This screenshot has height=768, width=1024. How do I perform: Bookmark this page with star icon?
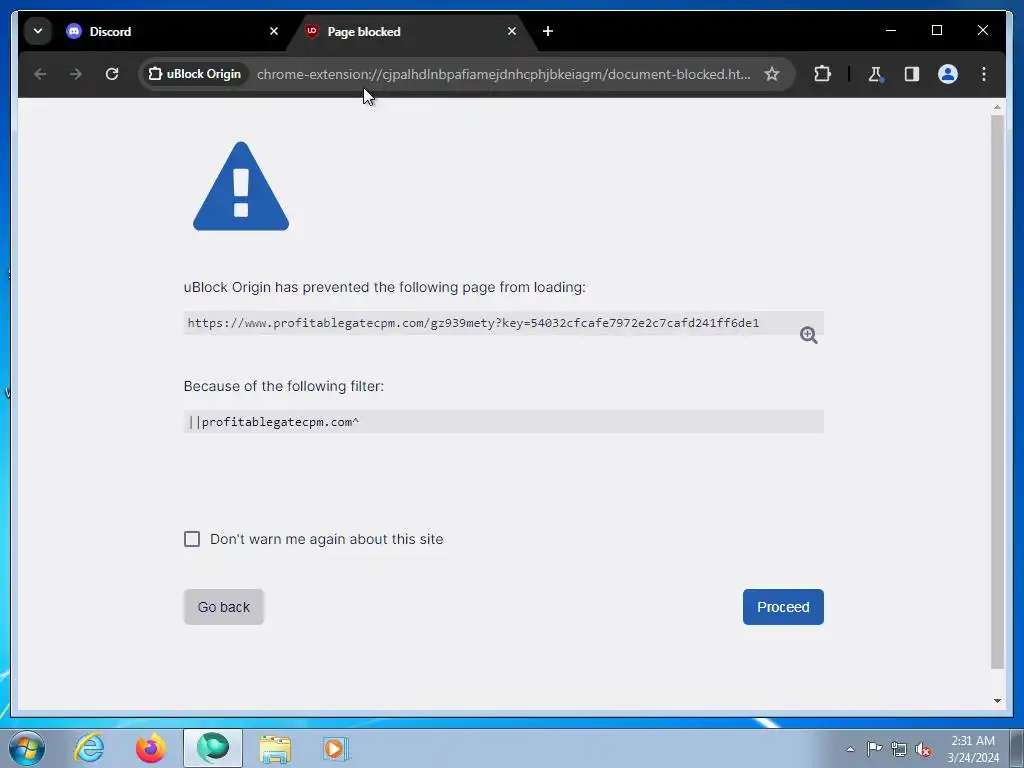pos(772,74)
